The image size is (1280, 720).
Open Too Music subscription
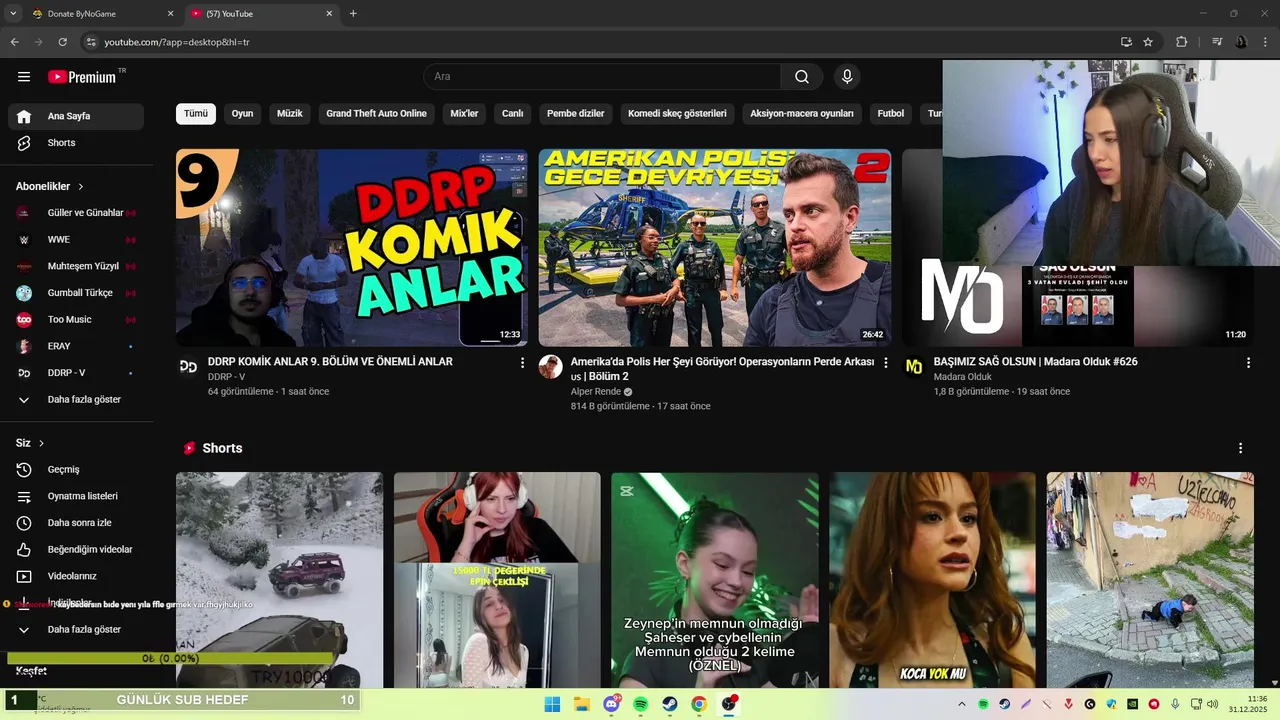point(76,320)
